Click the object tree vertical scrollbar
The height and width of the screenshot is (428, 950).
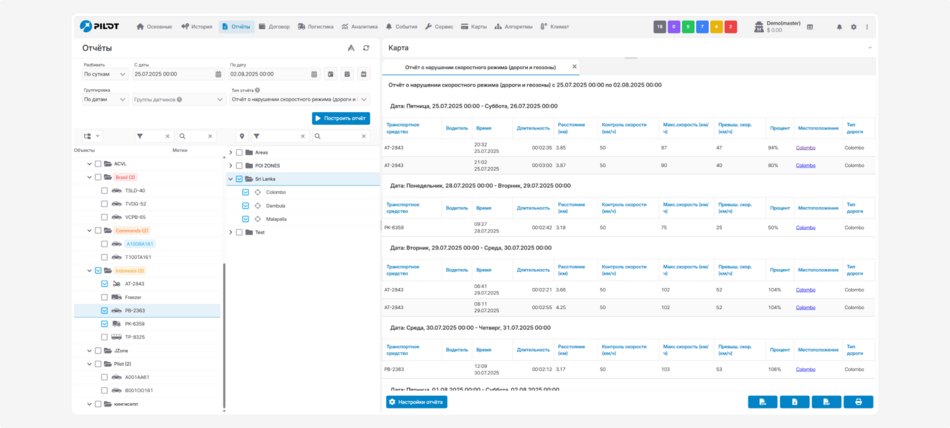[x=224, y=330]
